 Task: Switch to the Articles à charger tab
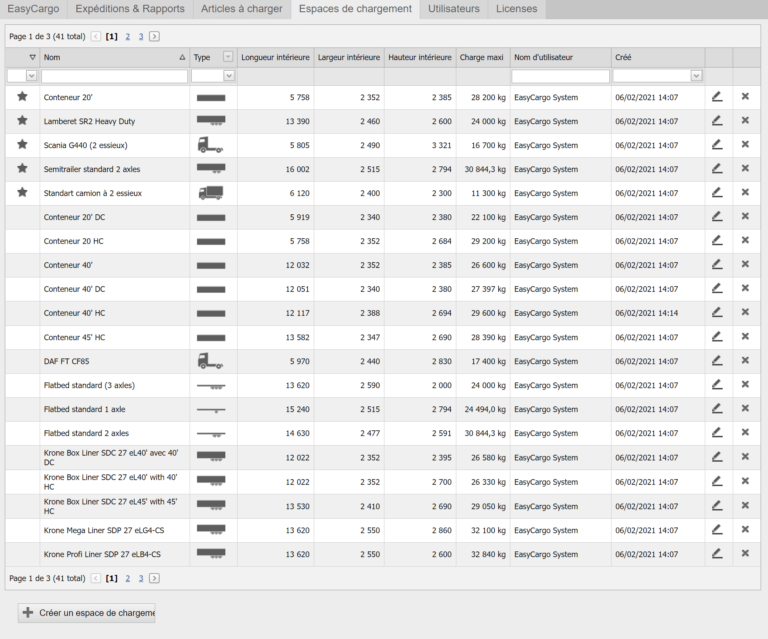coord(241,9)
